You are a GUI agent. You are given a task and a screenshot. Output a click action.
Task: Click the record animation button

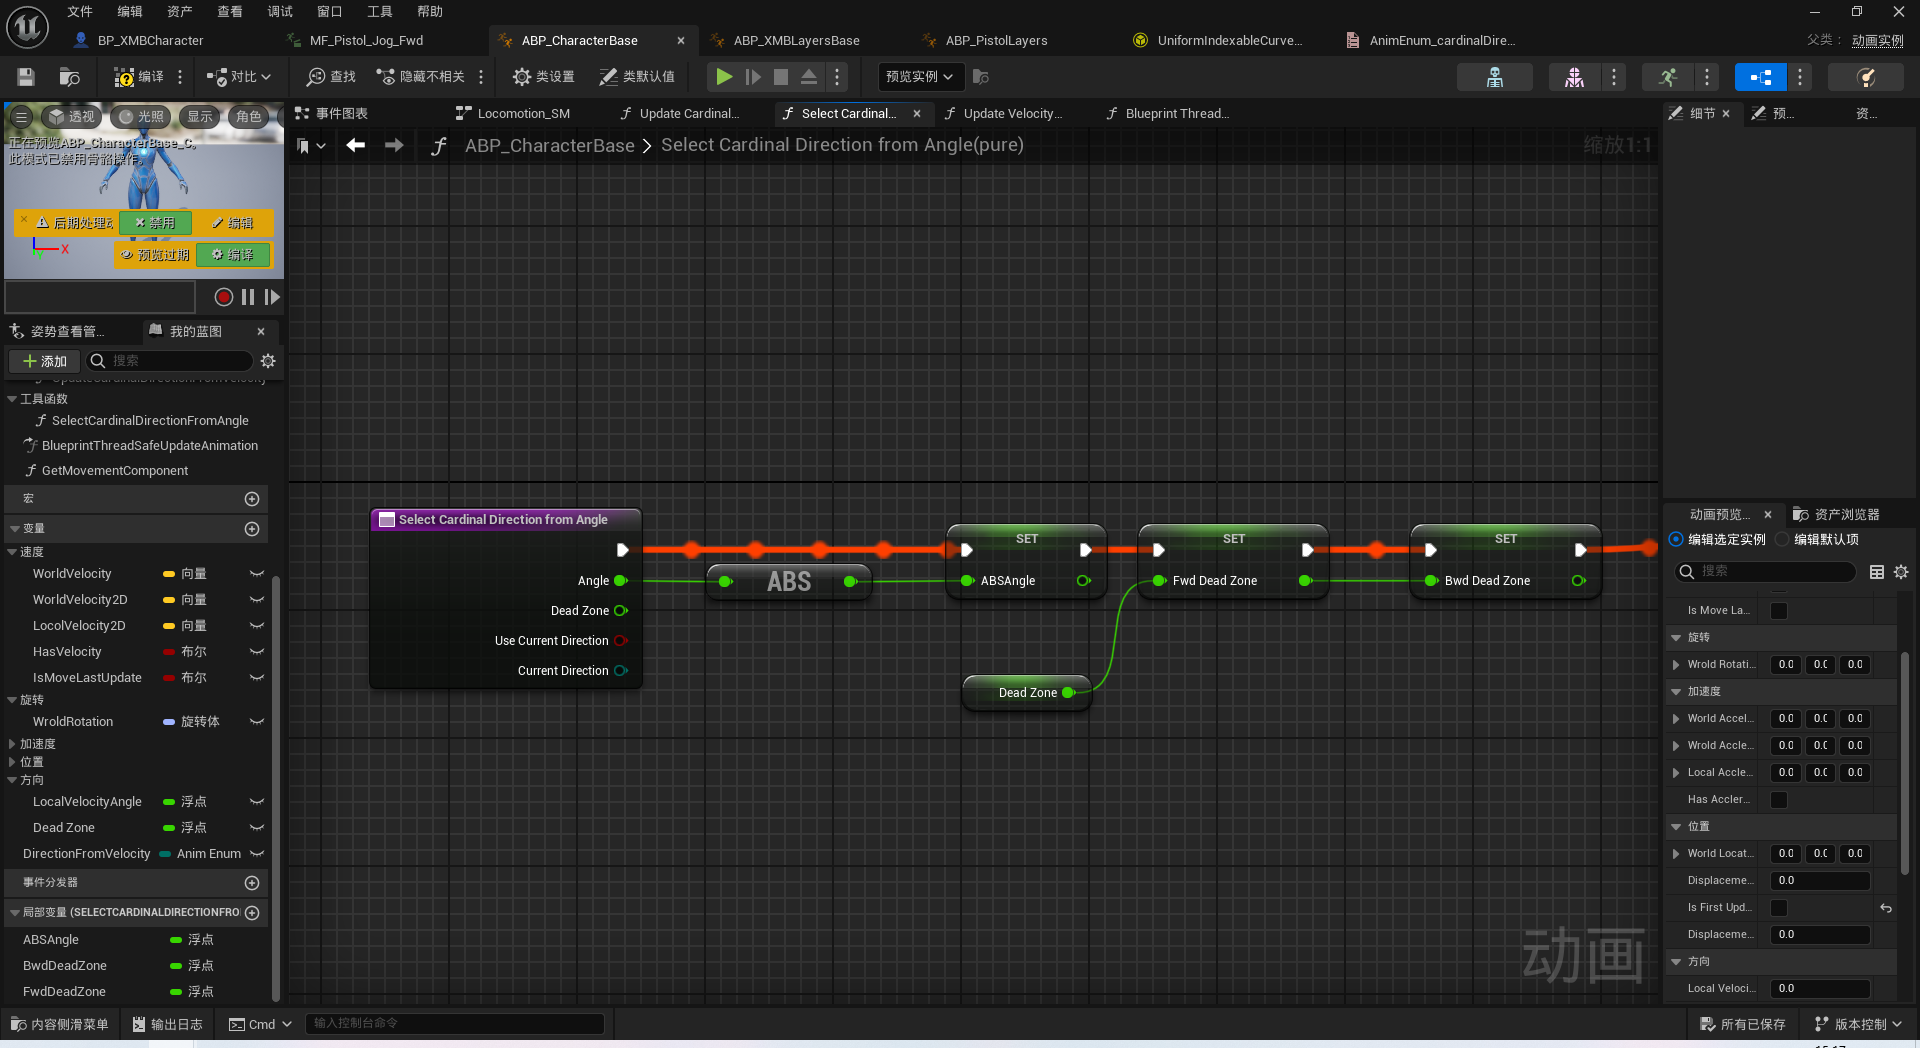coord(224,297)
